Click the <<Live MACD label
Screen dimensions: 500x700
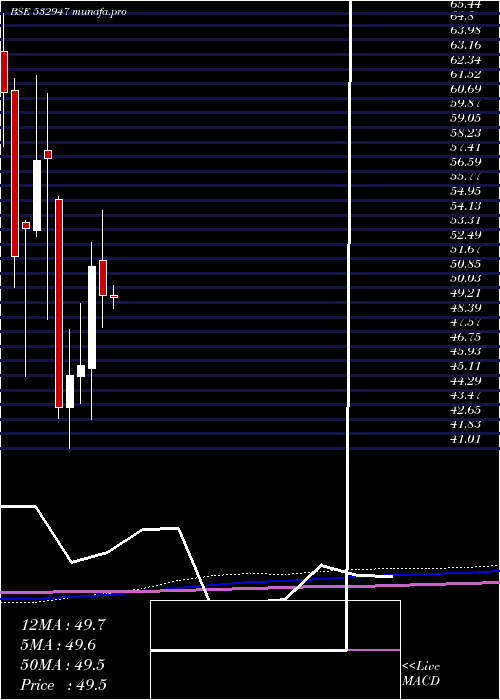pos(421,673)
